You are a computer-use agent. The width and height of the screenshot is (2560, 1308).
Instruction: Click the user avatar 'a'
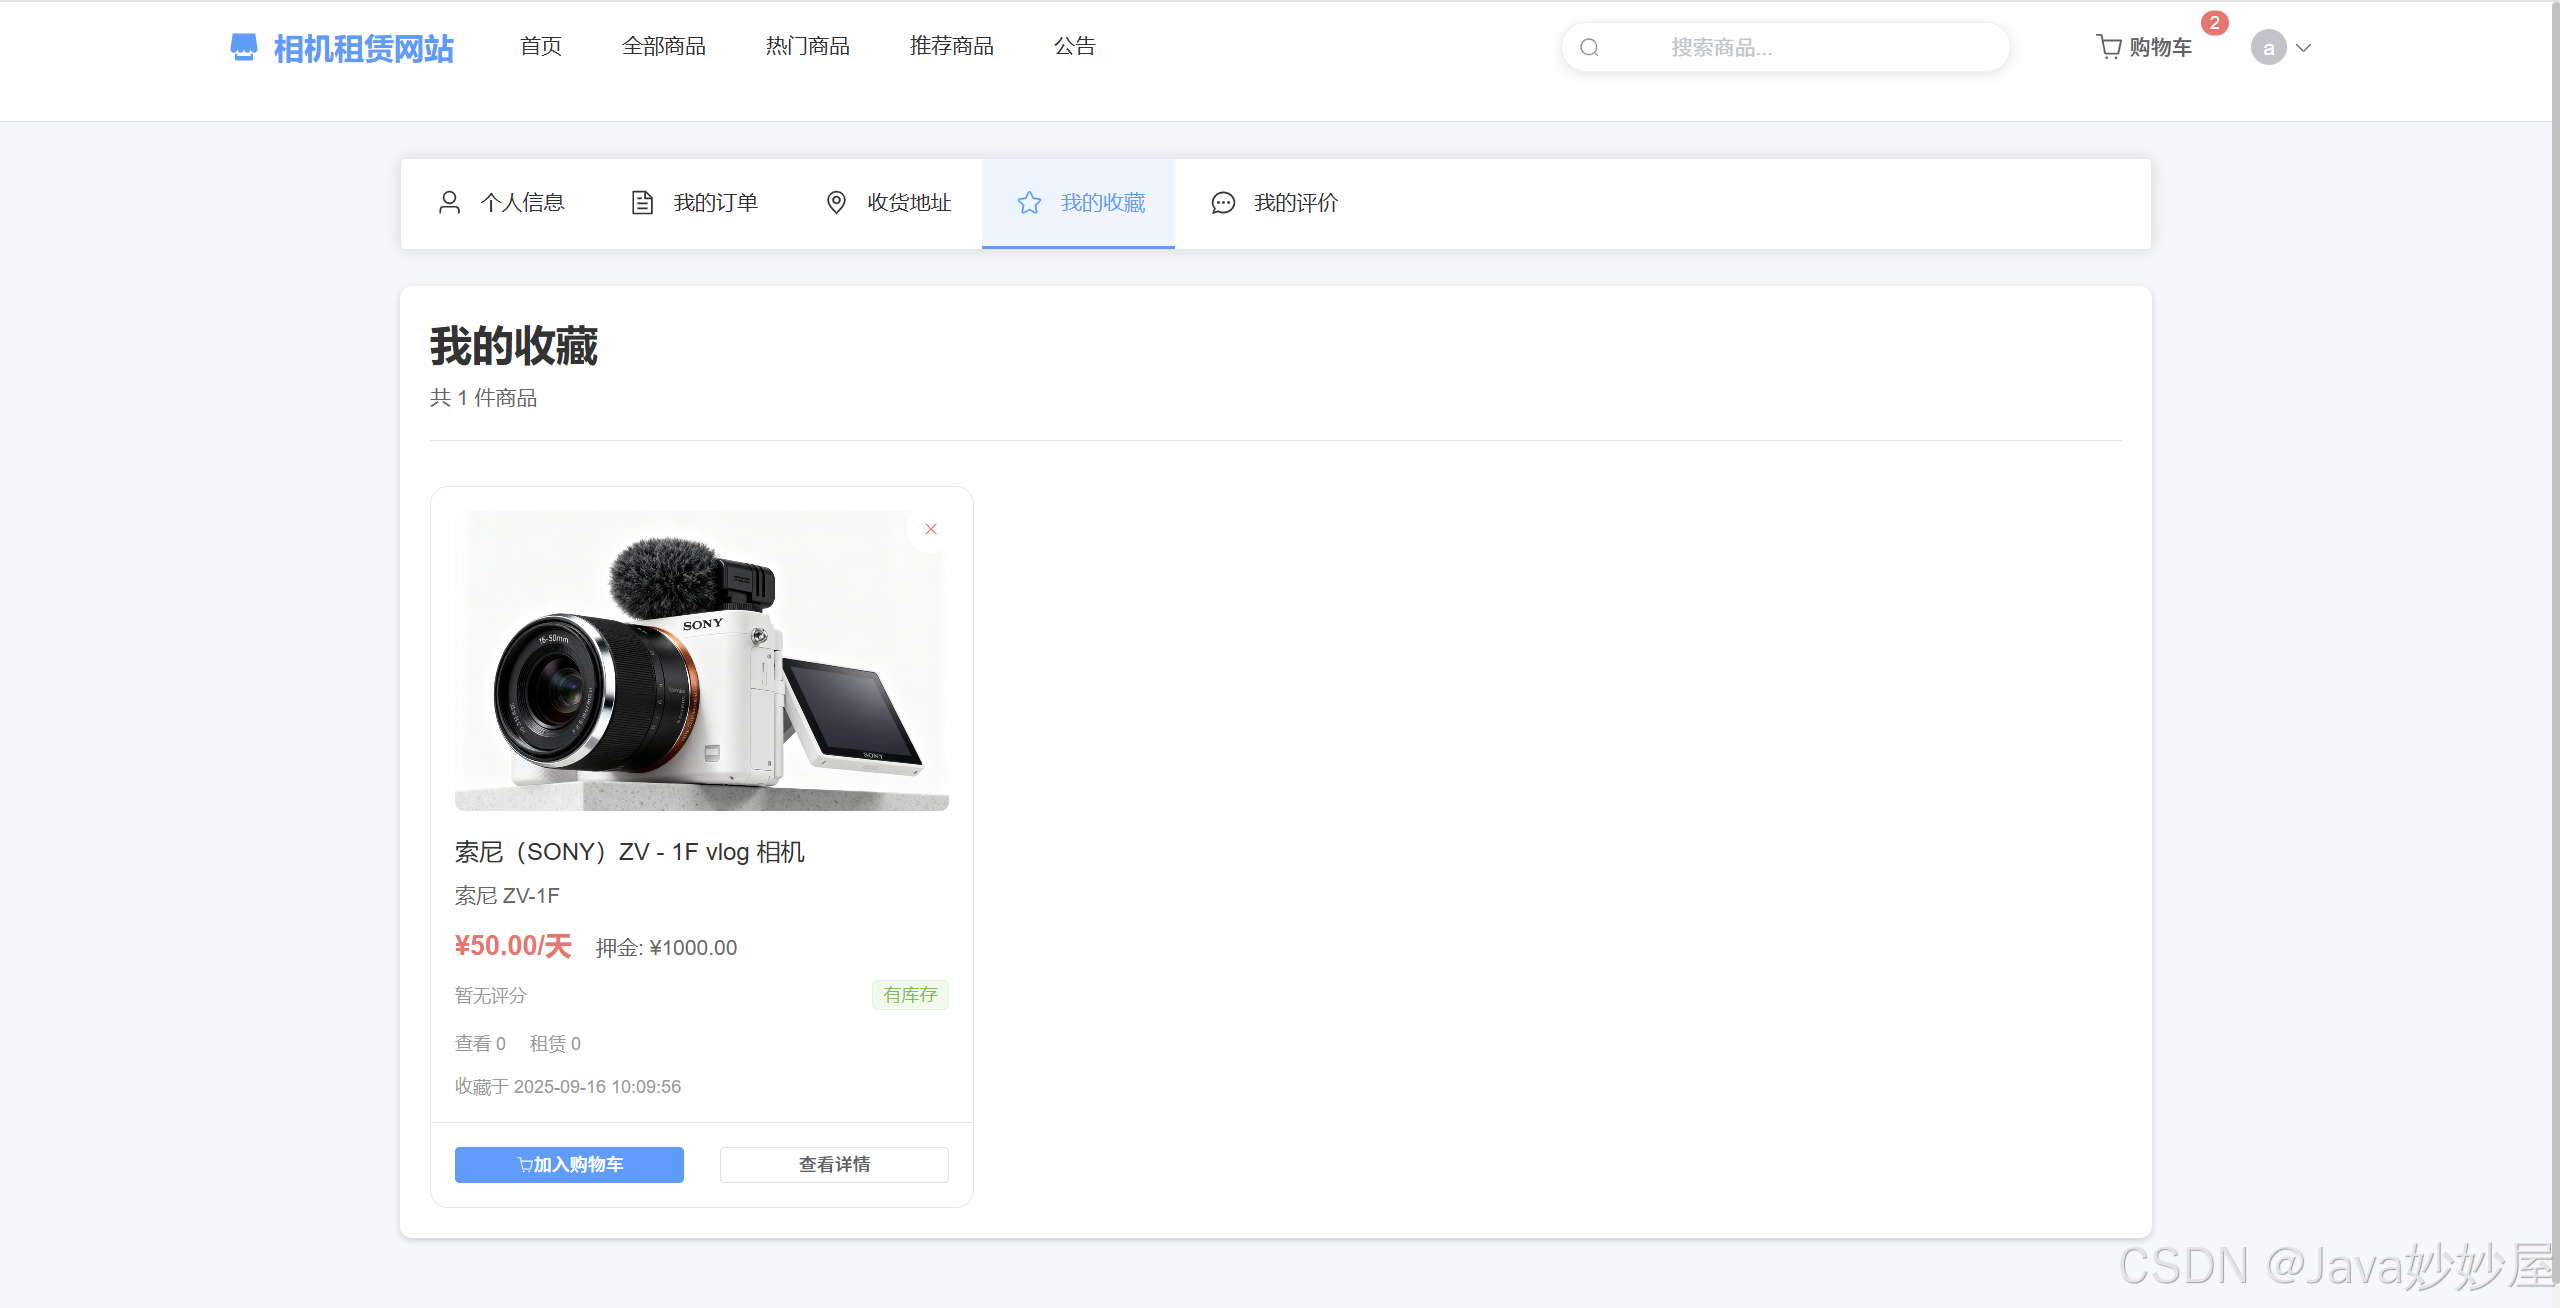pos(2268,47)
